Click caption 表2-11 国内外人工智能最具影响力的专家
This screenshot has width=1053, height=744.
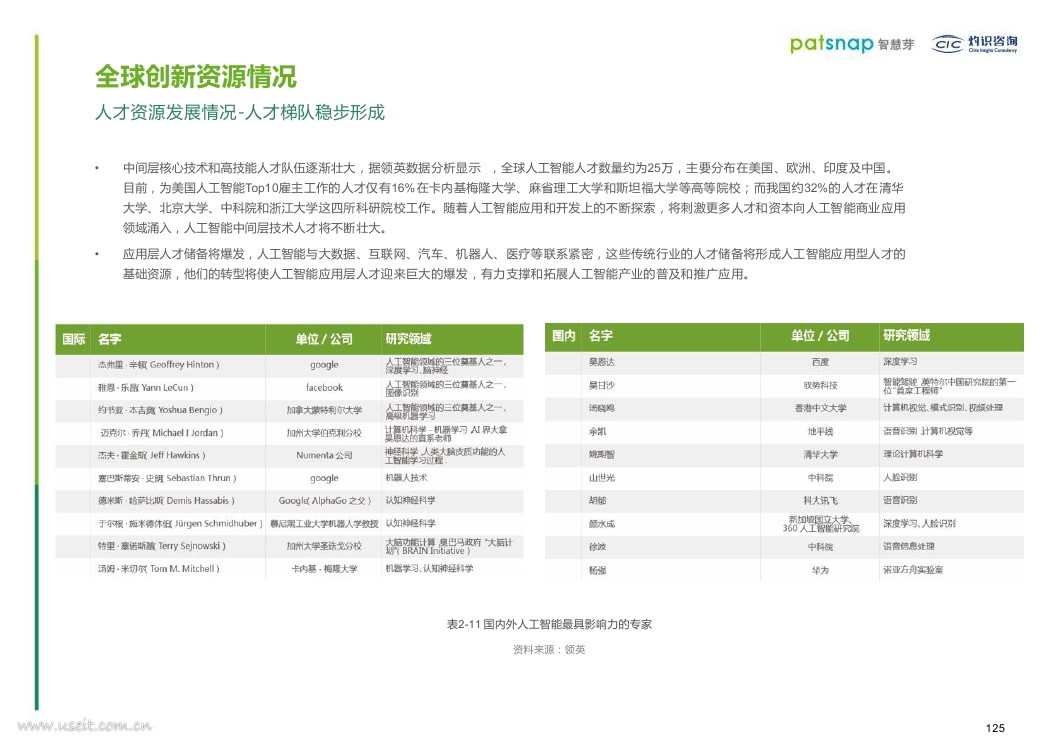pos(549,624)
